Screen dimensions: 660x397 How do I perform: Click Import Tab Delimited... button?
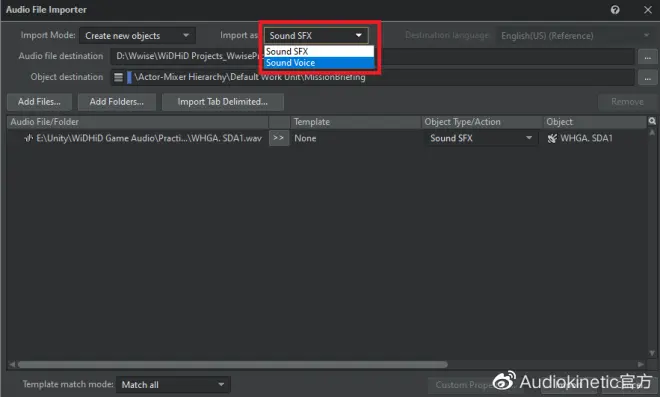(223, 102)
